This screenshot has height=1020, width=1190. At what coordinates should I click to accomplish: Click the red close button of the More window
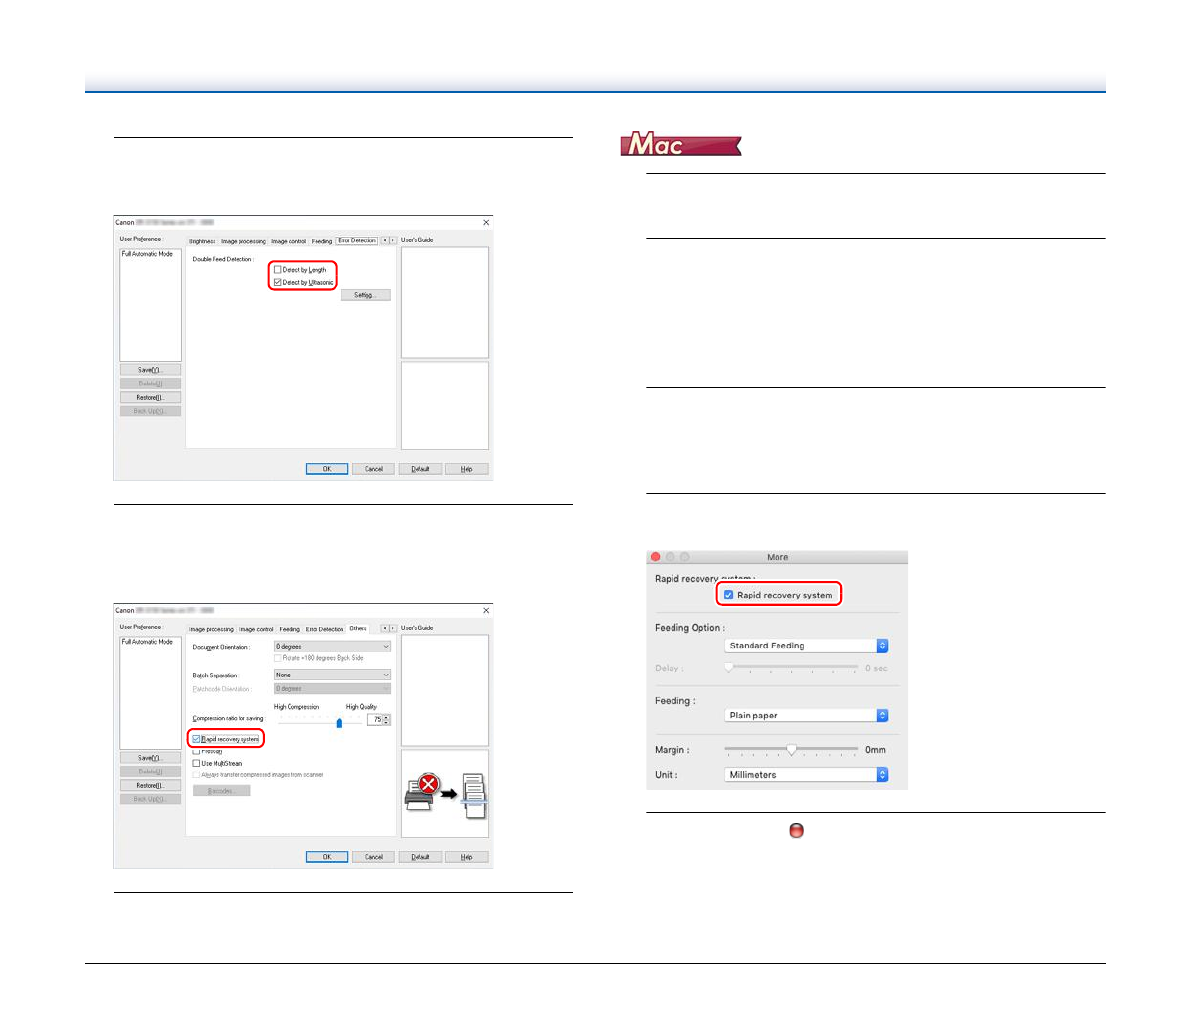pos(656,557)
